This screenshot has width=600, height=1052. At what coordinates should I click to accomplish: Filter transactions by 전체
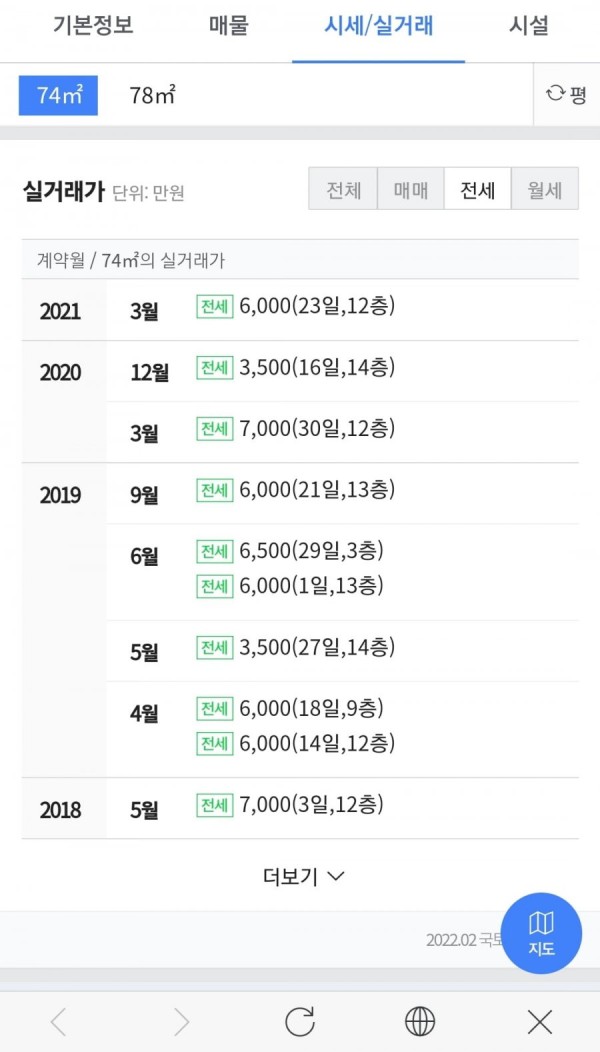[344, 191]
